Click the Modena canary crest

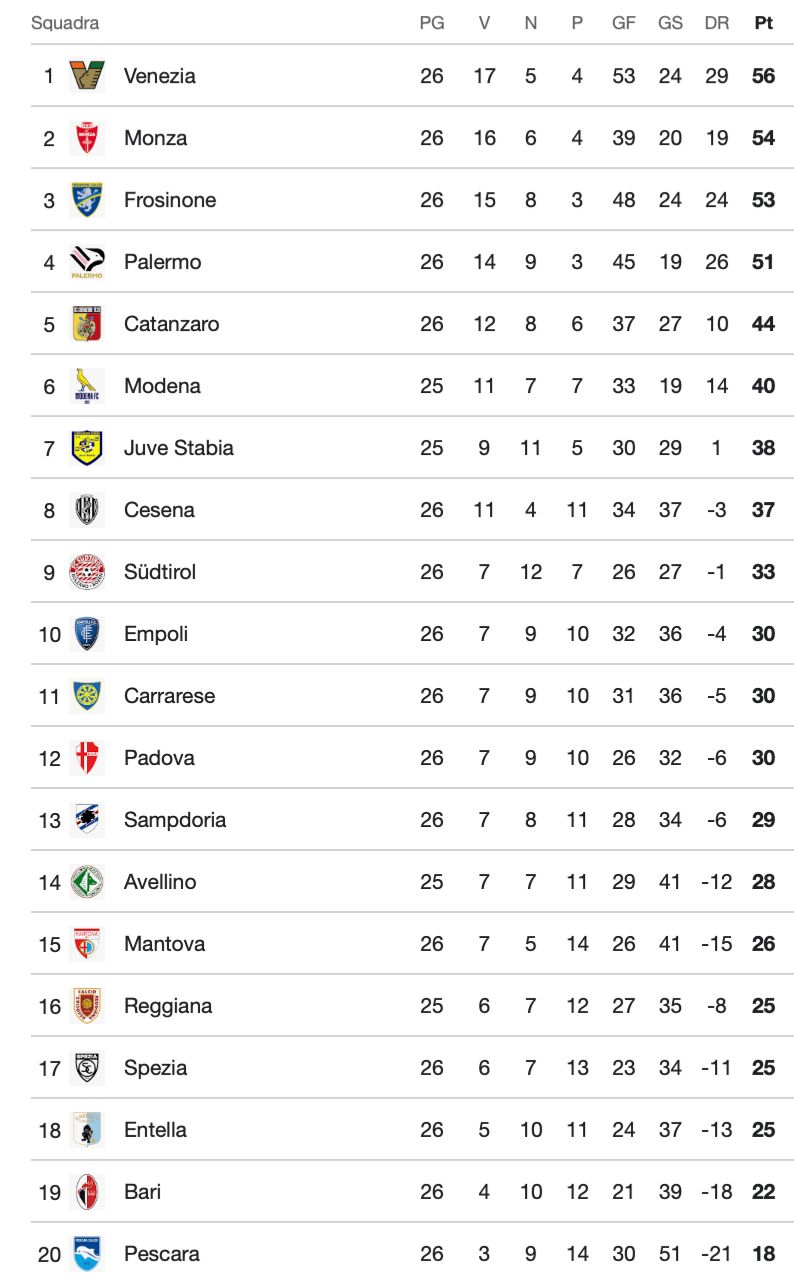pyautogui.click(x=87, y=386)
